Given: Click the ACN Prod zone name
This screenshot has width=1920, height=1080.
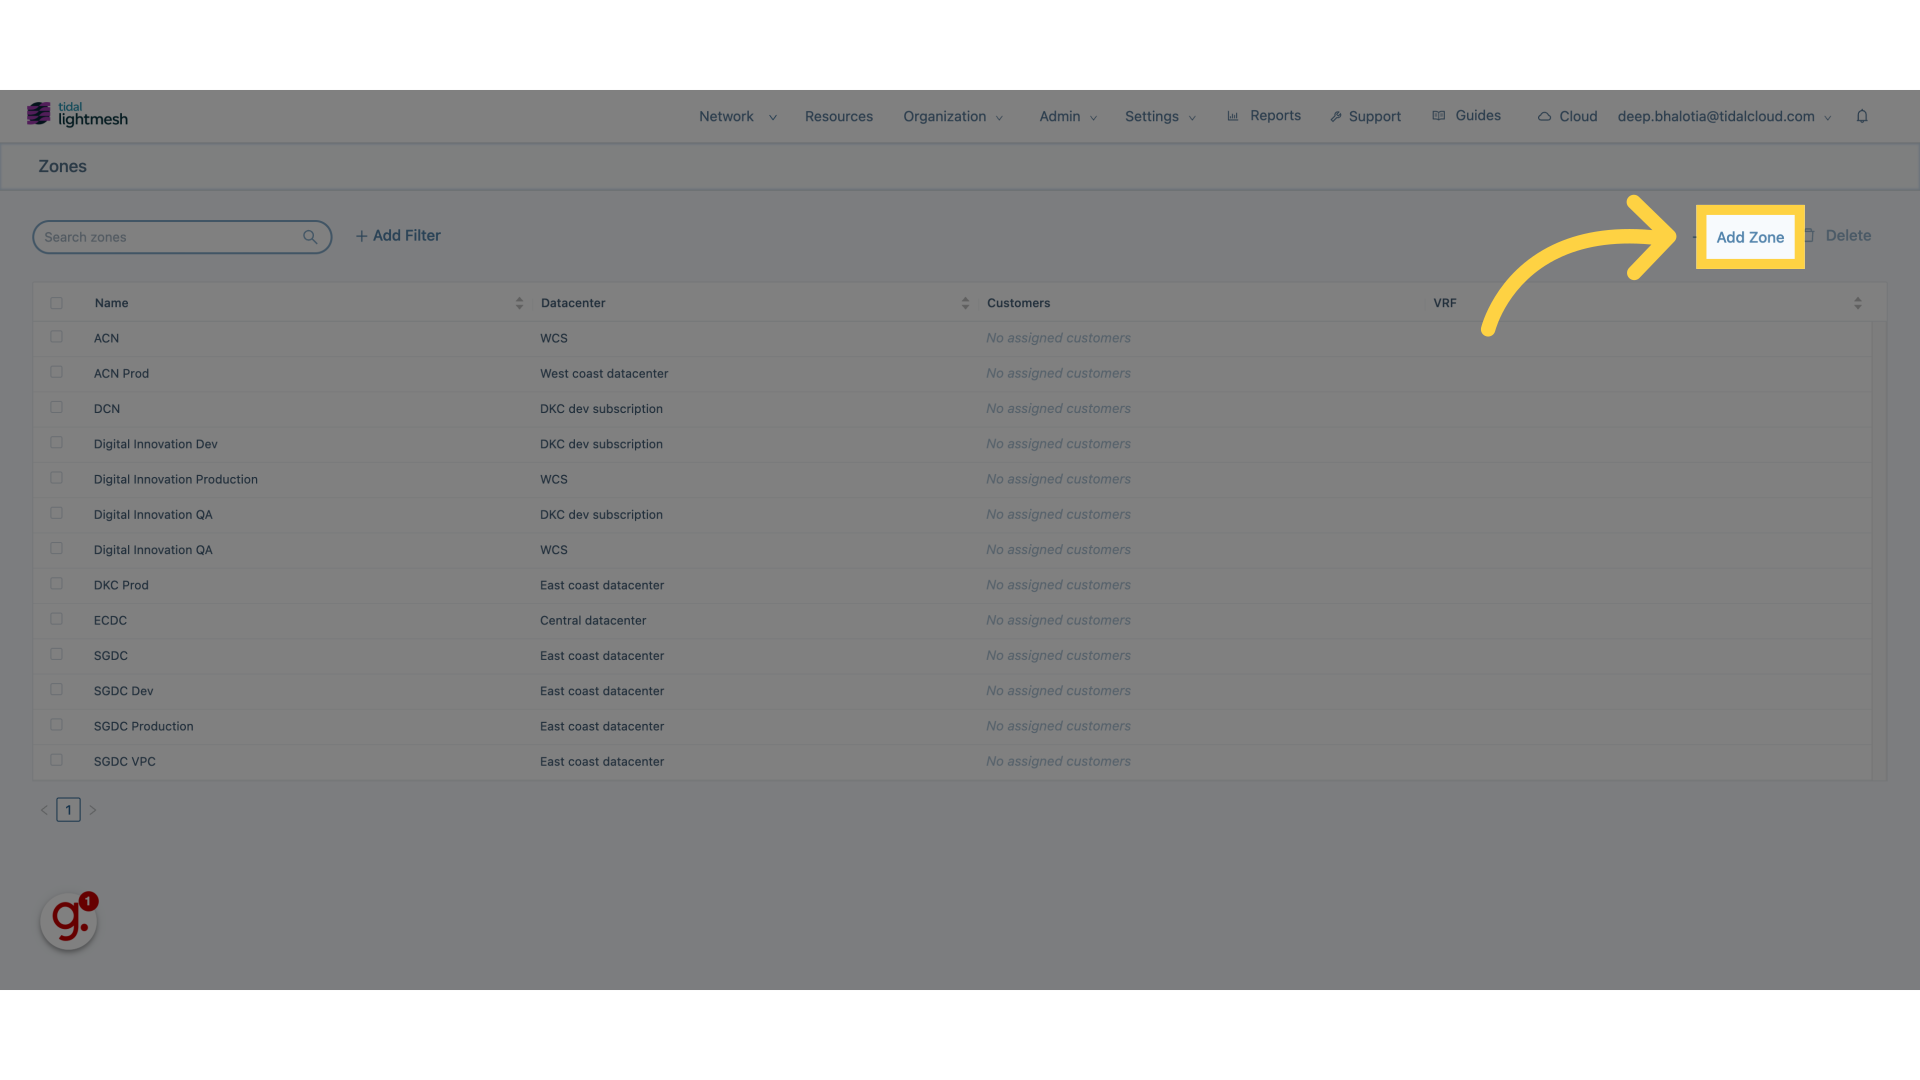Looking at the screenshot, I should 121,373.
